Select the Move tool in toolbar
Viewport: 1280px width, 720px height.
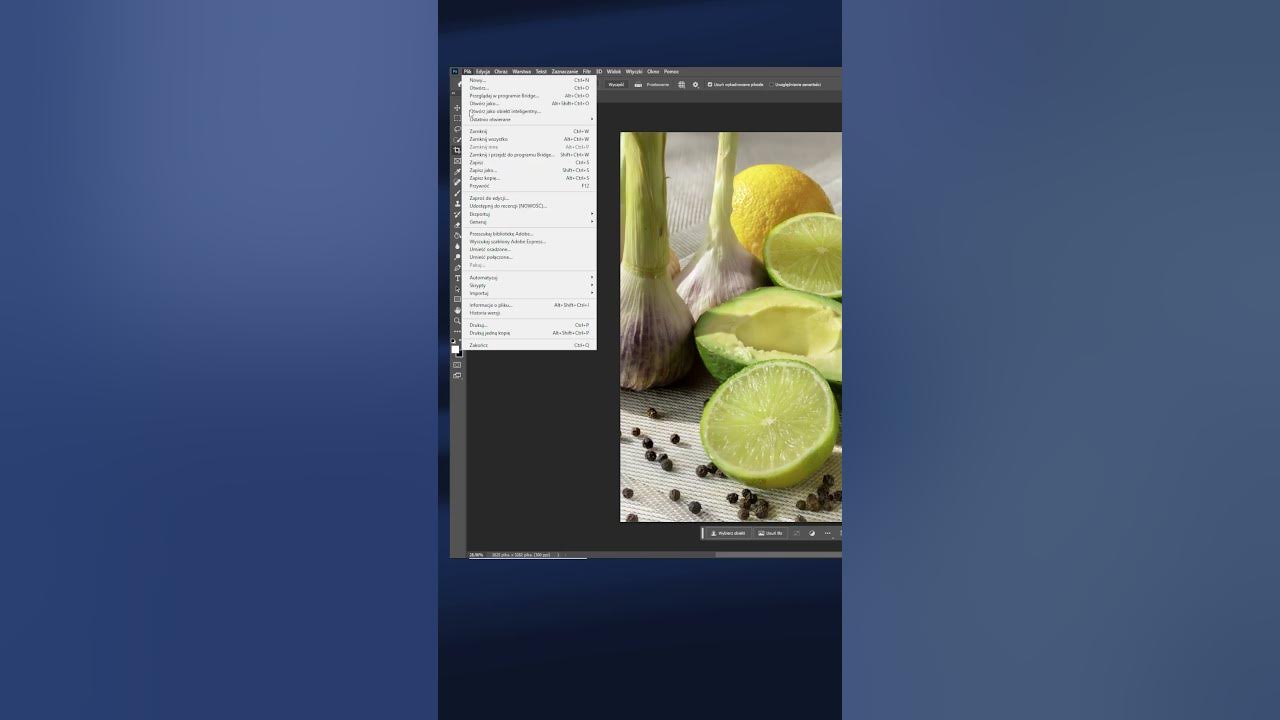point(457,108)
